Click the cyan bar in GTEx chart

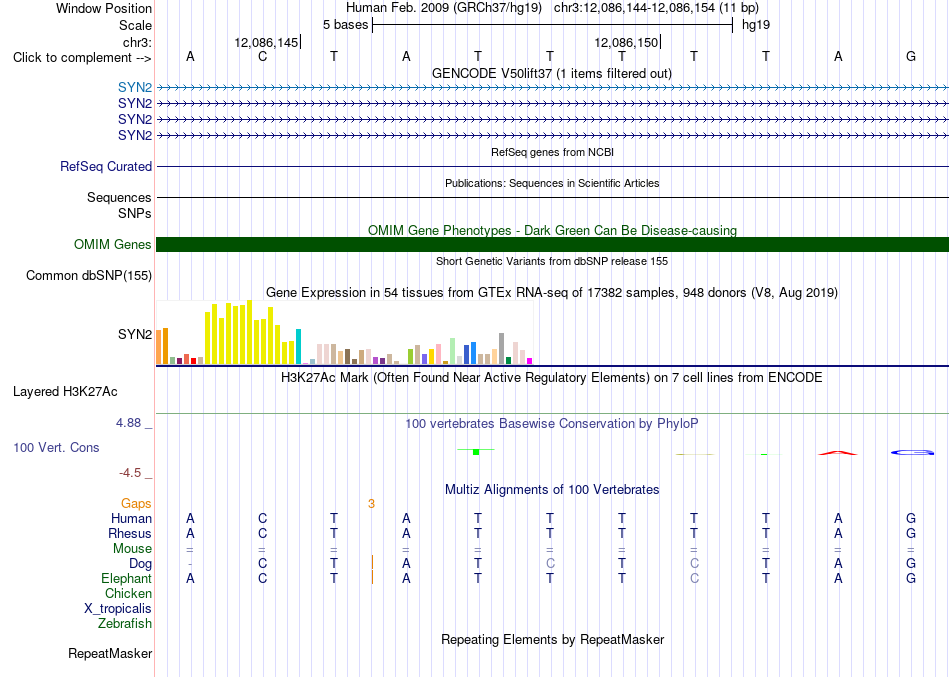pos(298,347)
